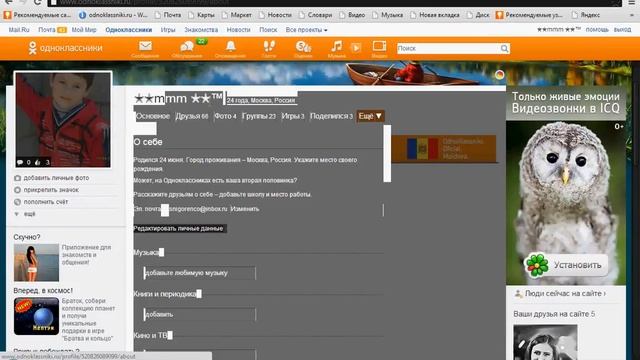Click the cover theme color circle icon

500,74
